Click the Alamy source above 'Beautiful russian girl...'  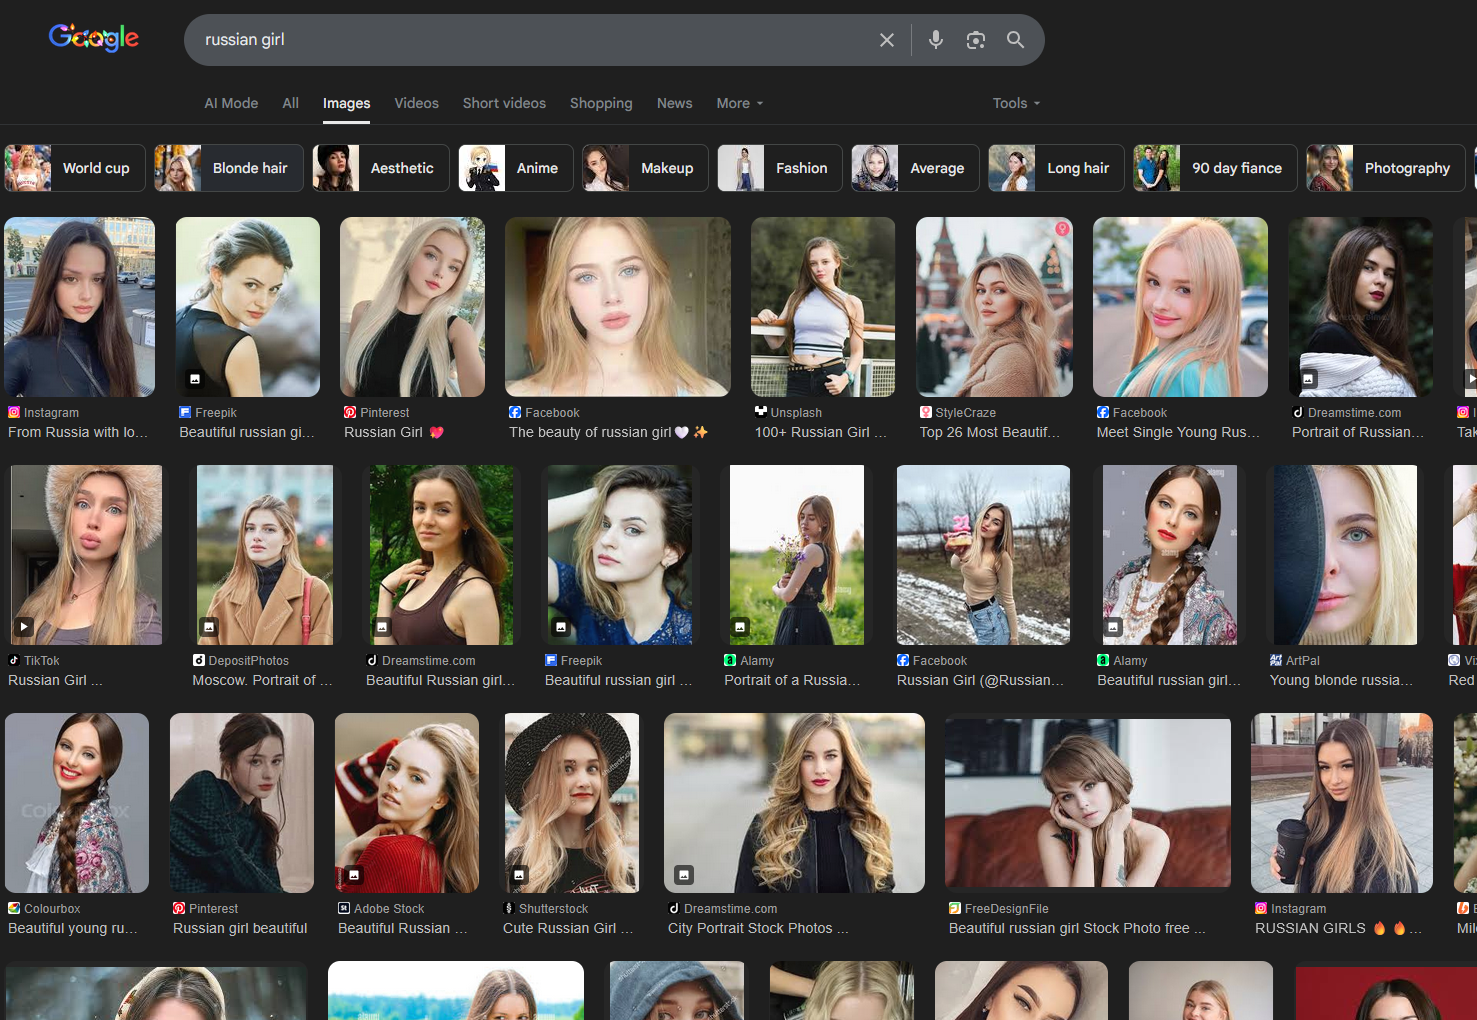pyautogui.click(x=1122, y=660)
